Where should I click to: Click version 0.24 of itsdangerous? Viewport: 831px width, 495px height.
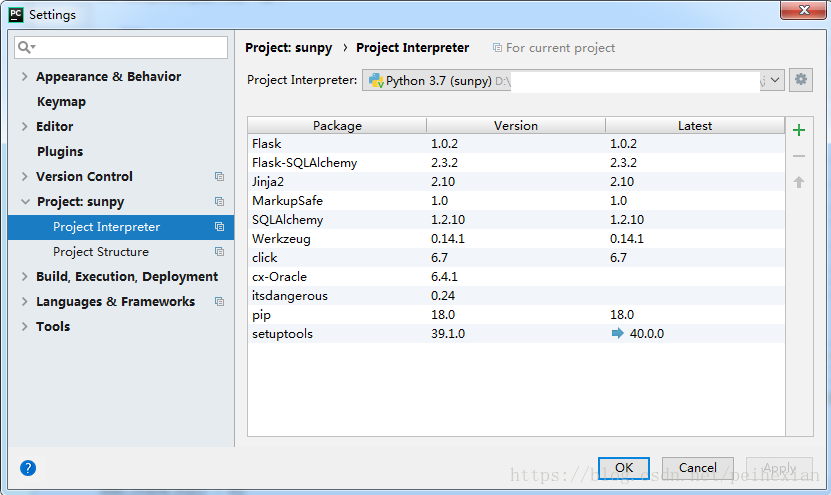tap(443, 296)
